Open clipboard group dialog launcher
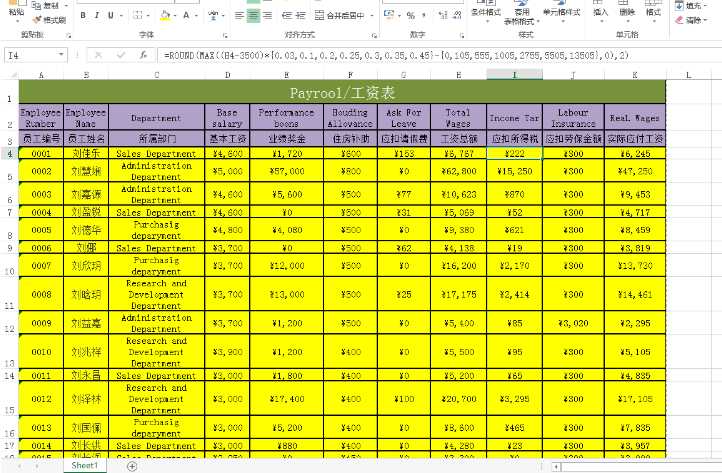The image size is (722, 473). pos(69,35)
